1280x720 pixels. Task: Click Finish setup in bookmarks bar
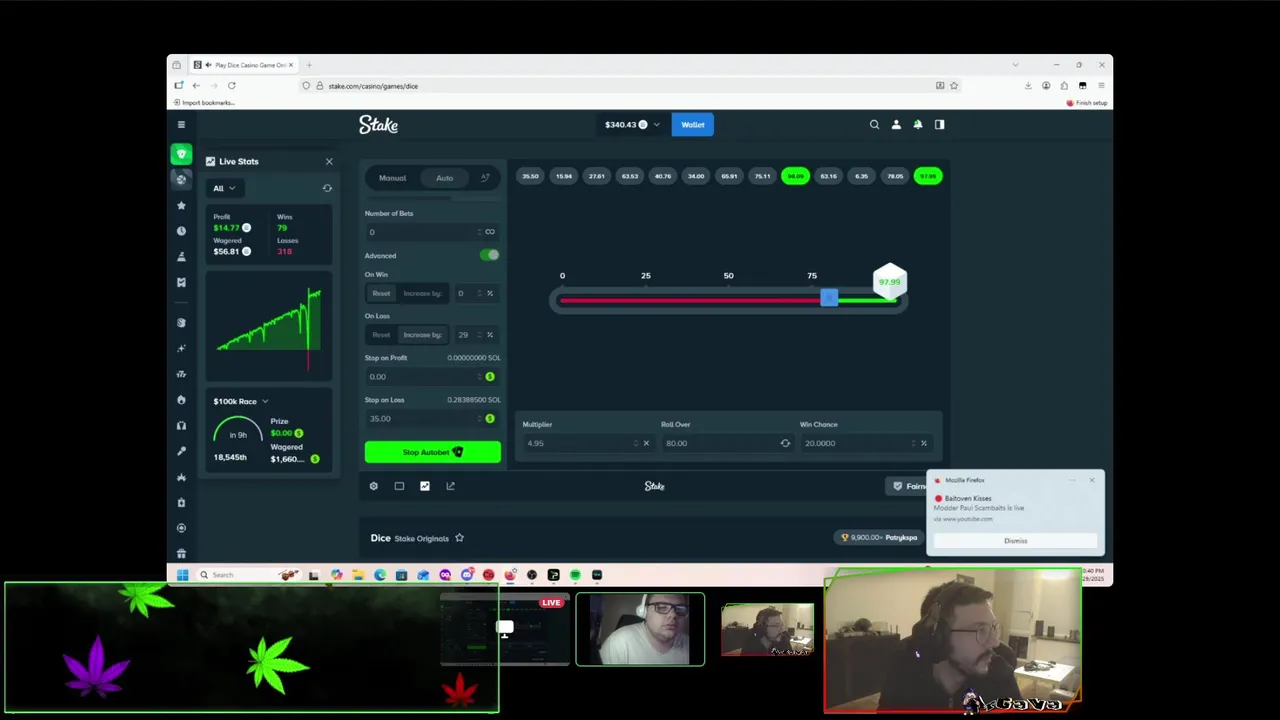point(1087,103)
